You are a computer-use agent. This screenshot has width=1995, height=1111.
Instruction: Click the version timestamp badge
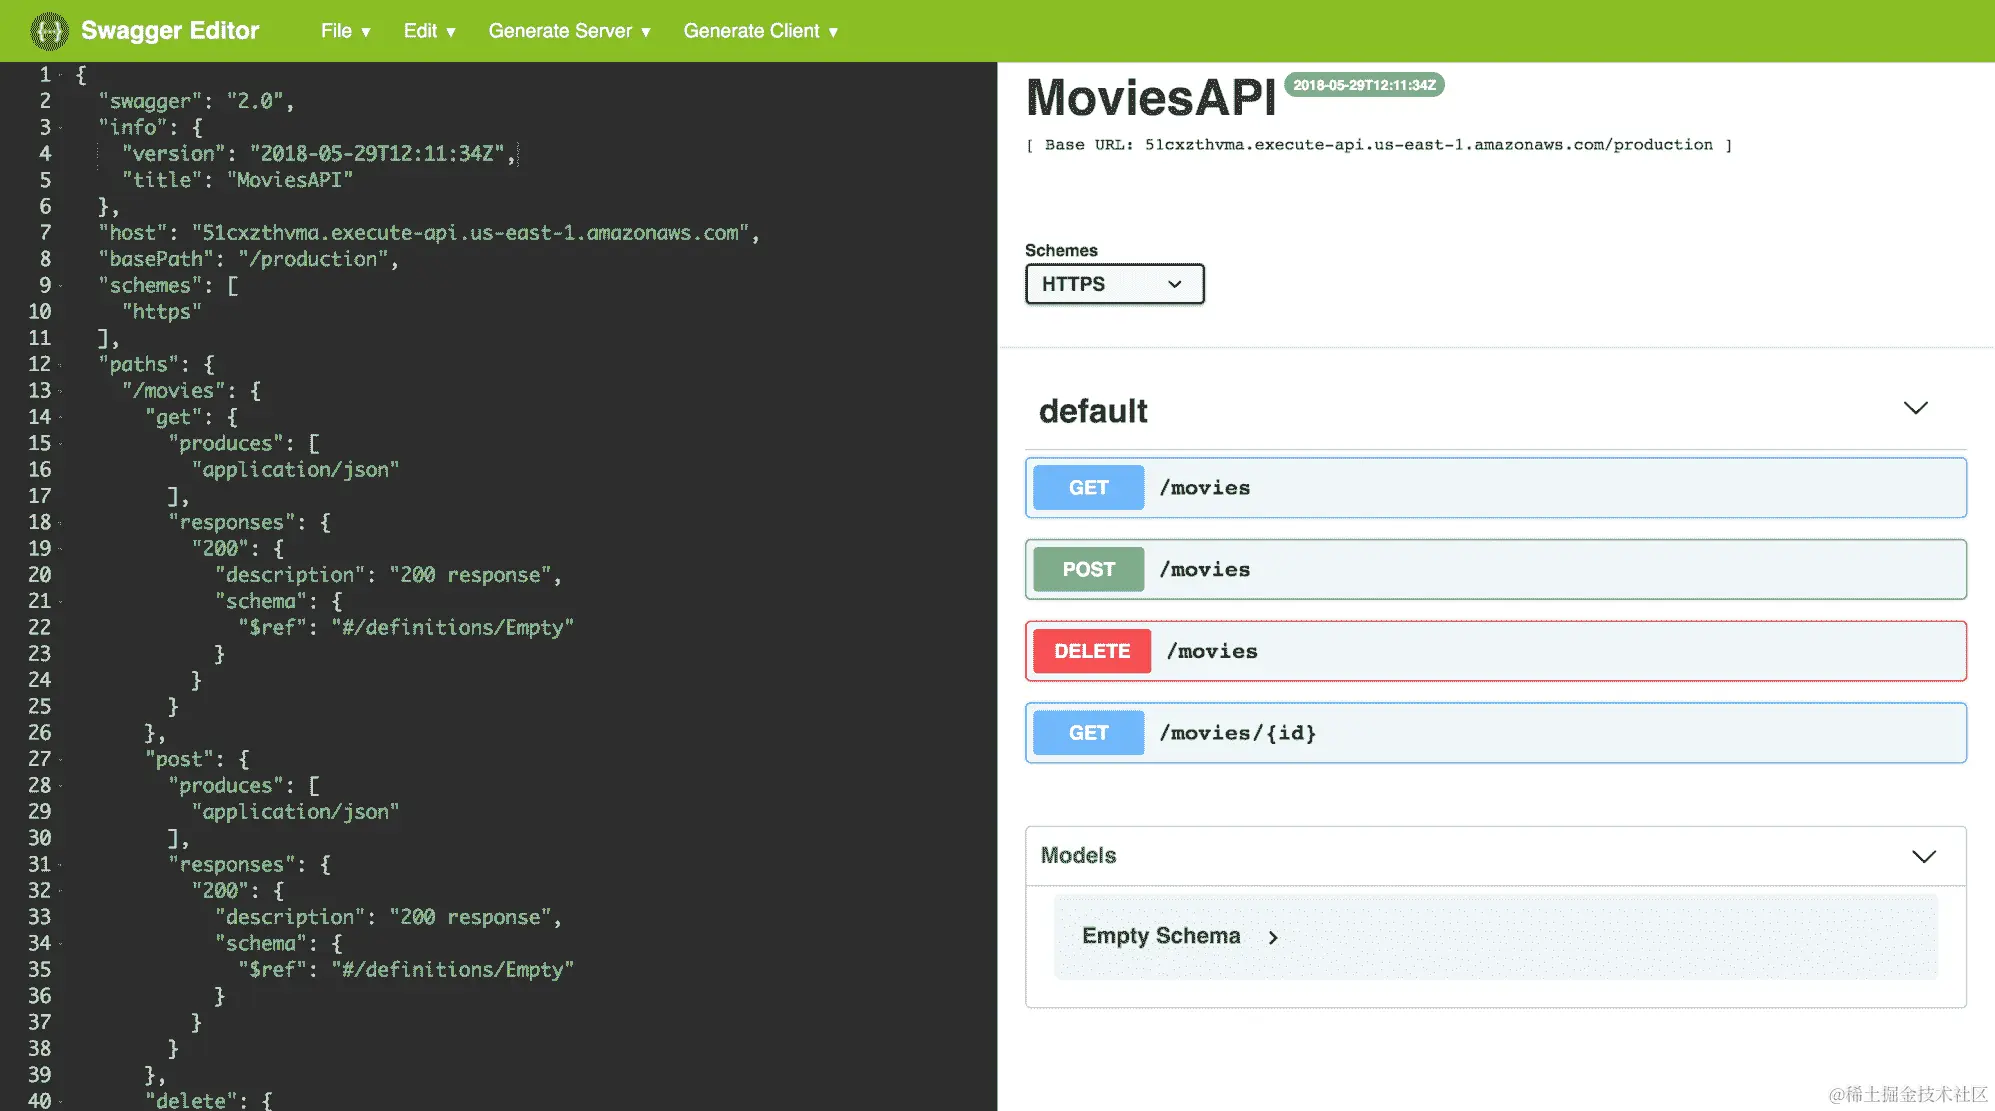[x=1364, y=85]
